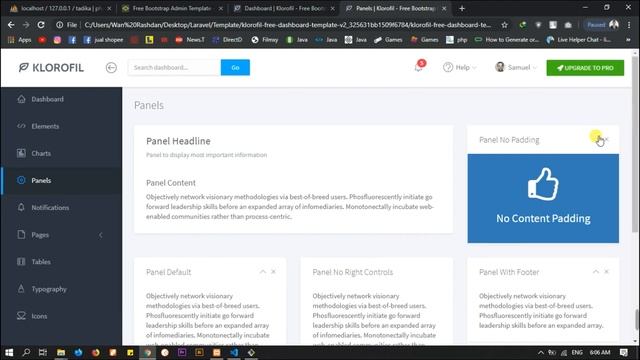Click the Go search button
Screen dimensions: 640x360
(235, 67)
